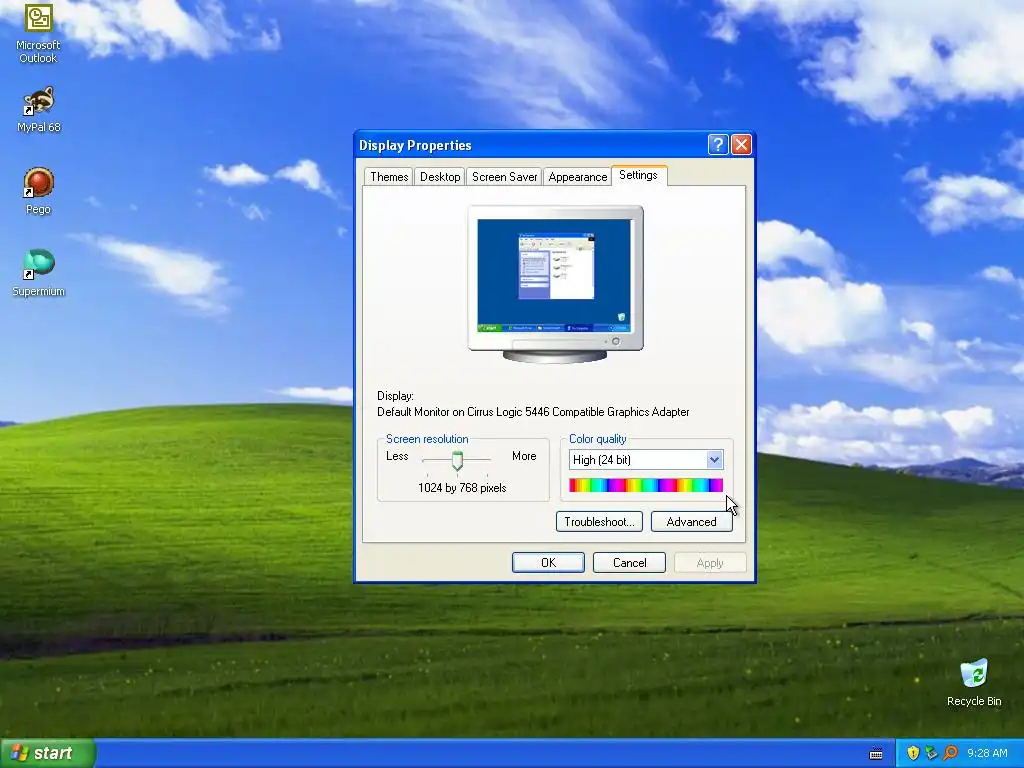Select the Recycle Bin icon
This screenshot has height=768, width=1024.
click(974, 683)
